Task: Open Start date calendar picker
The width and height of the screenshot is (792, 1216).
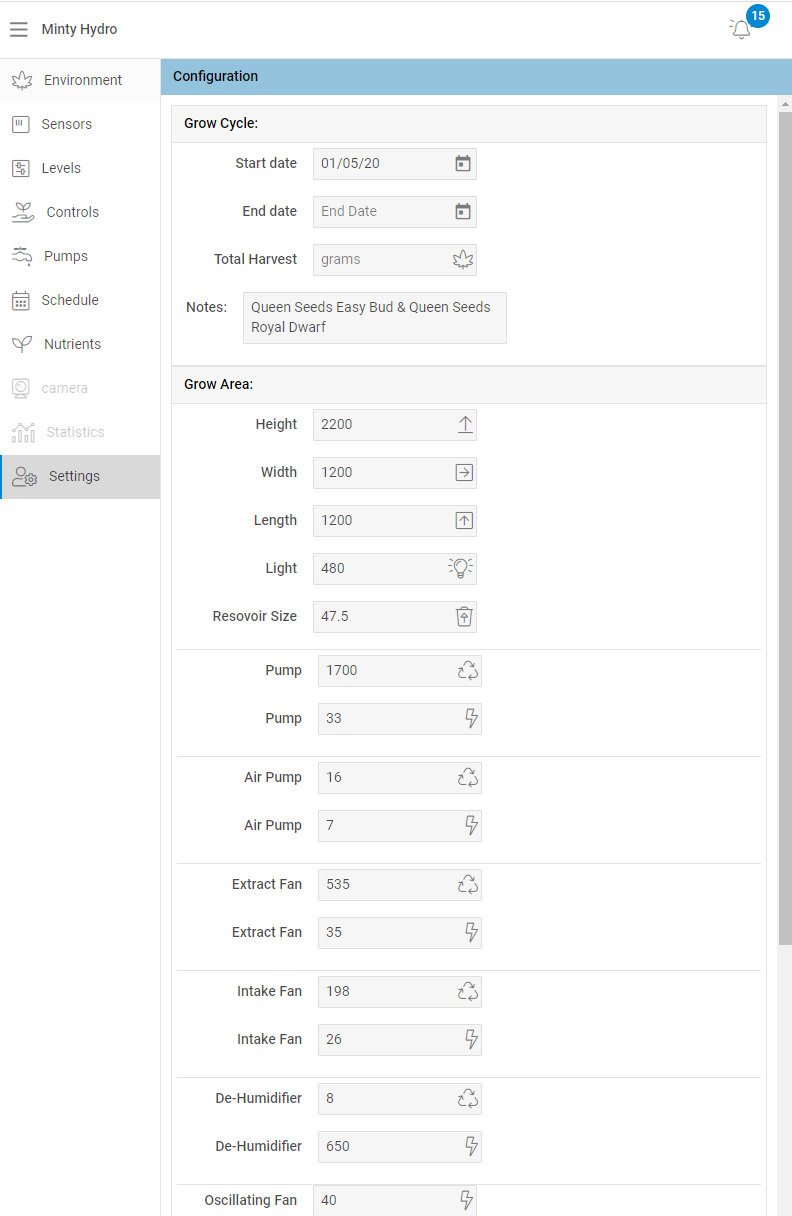Action: [462, 164]
